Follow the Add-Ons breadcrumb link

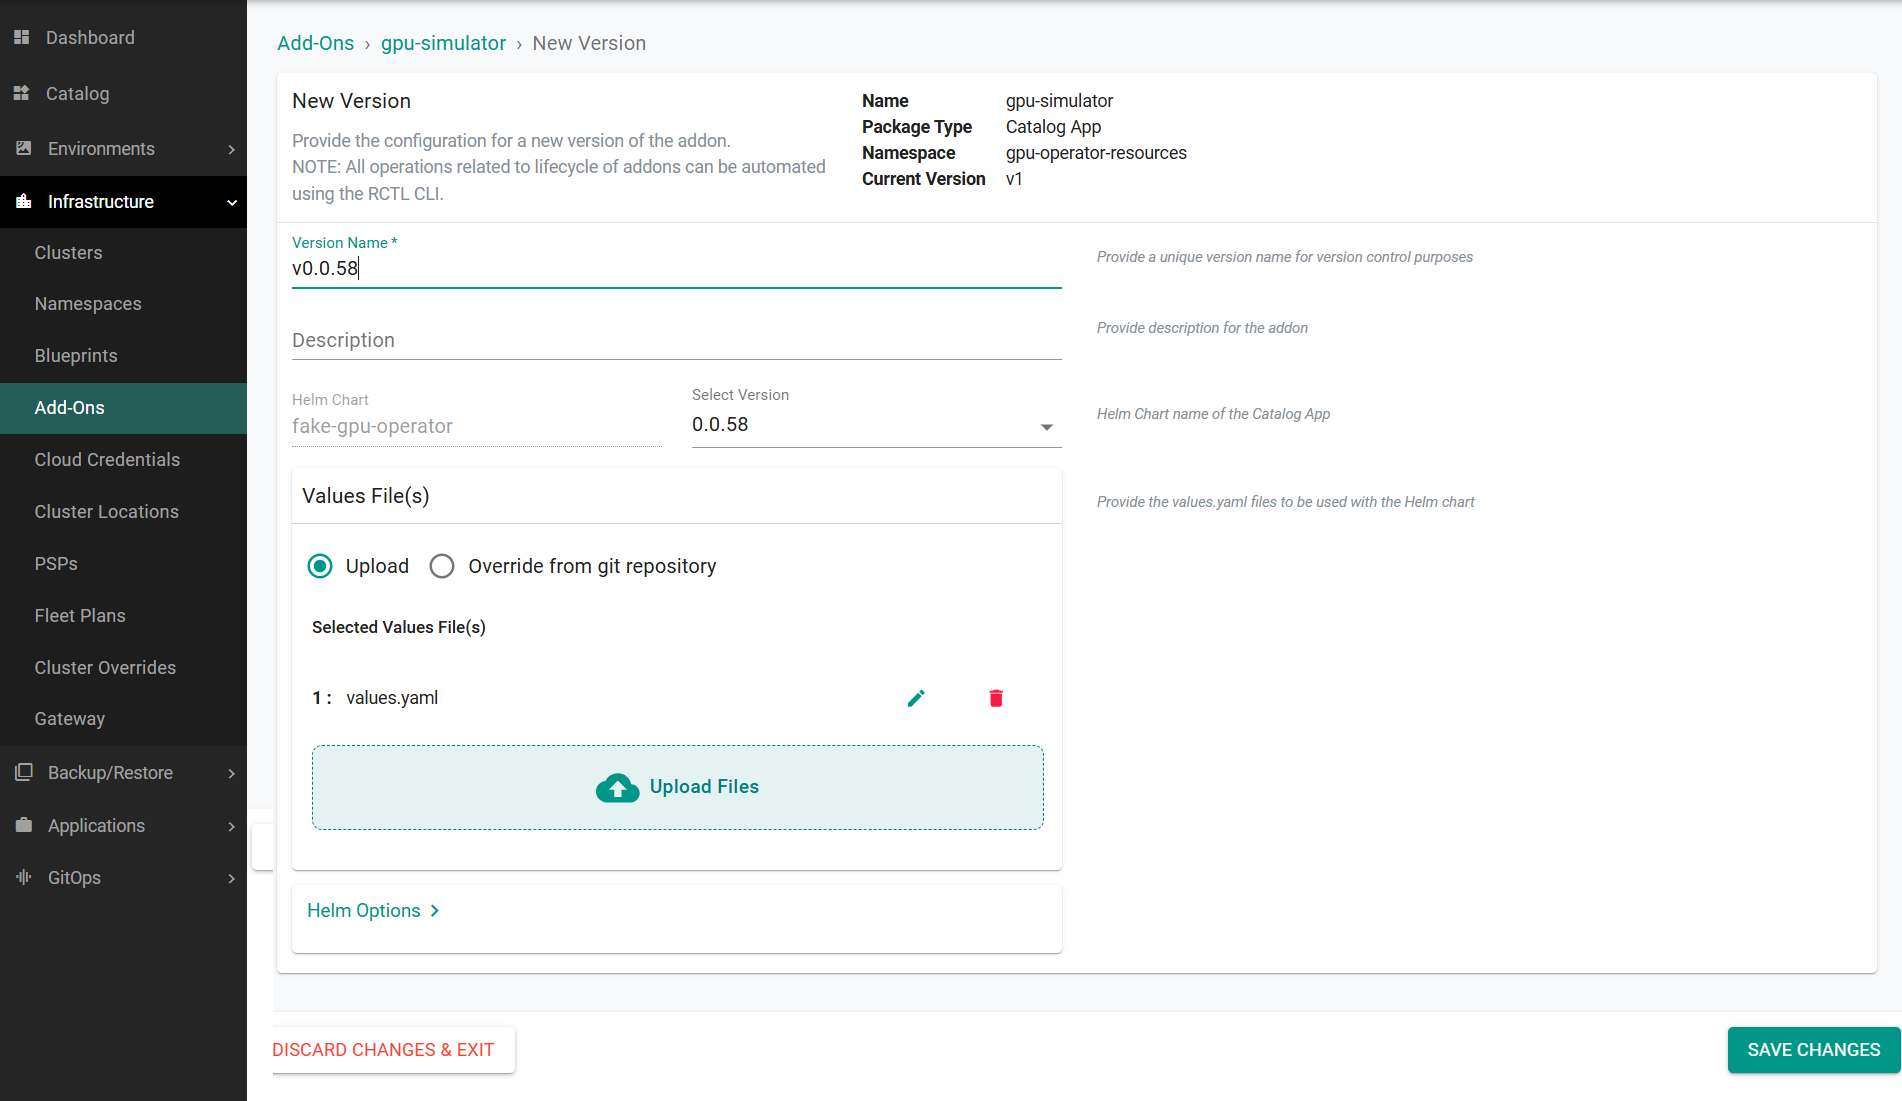pos(315,43)
